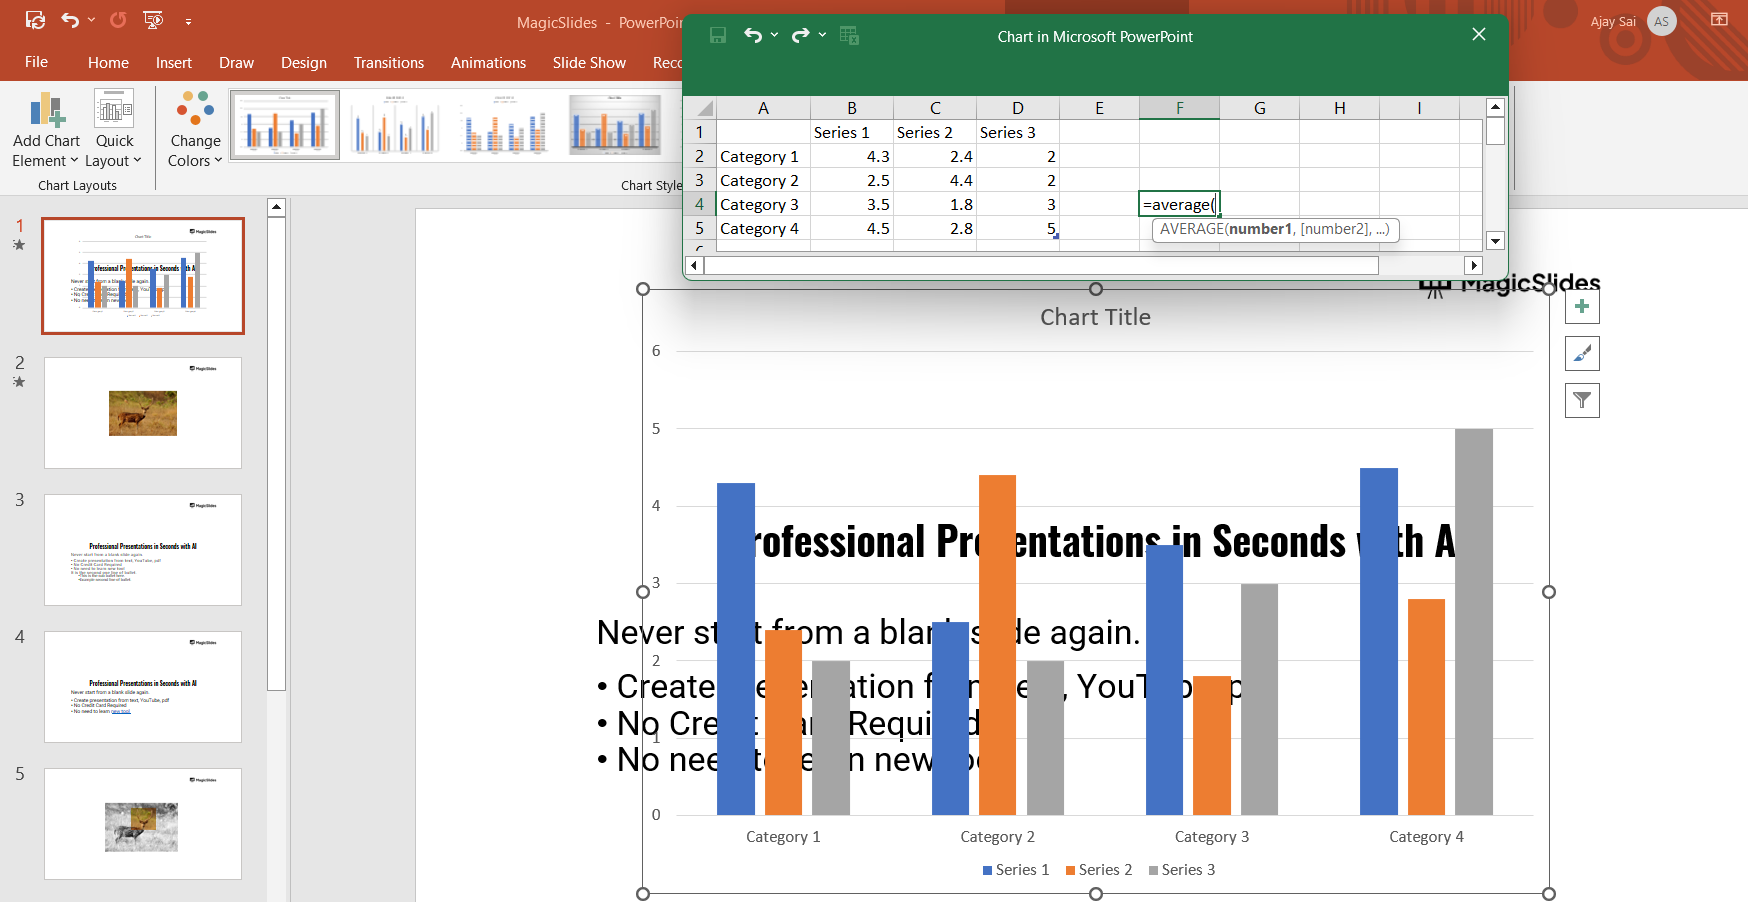Click the Repeat/Redo icon in PowerPoint toolbar
1748x902 pixels.
118,20
